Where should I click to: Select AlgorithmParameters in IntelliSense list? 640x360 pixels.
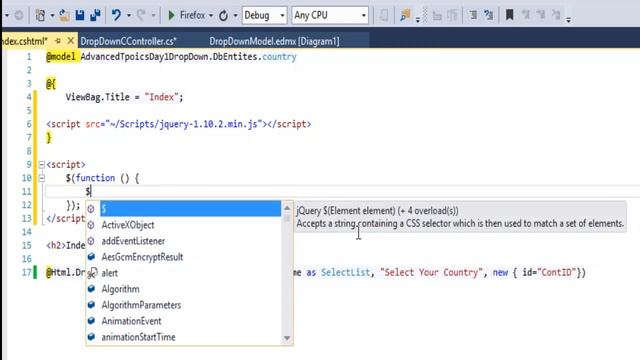pos(183,305)
